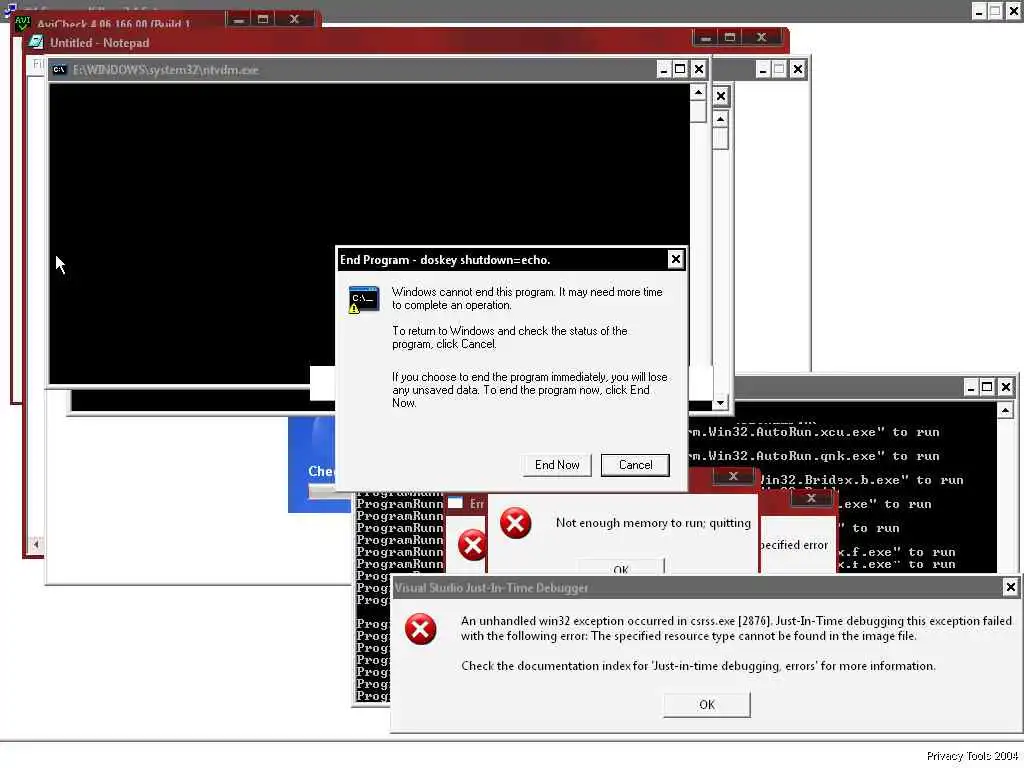The width and height of the screenshot is (1024, 768).
Task: Minimize the ntvdm.exe console window
Action: [x=664, y=69]
